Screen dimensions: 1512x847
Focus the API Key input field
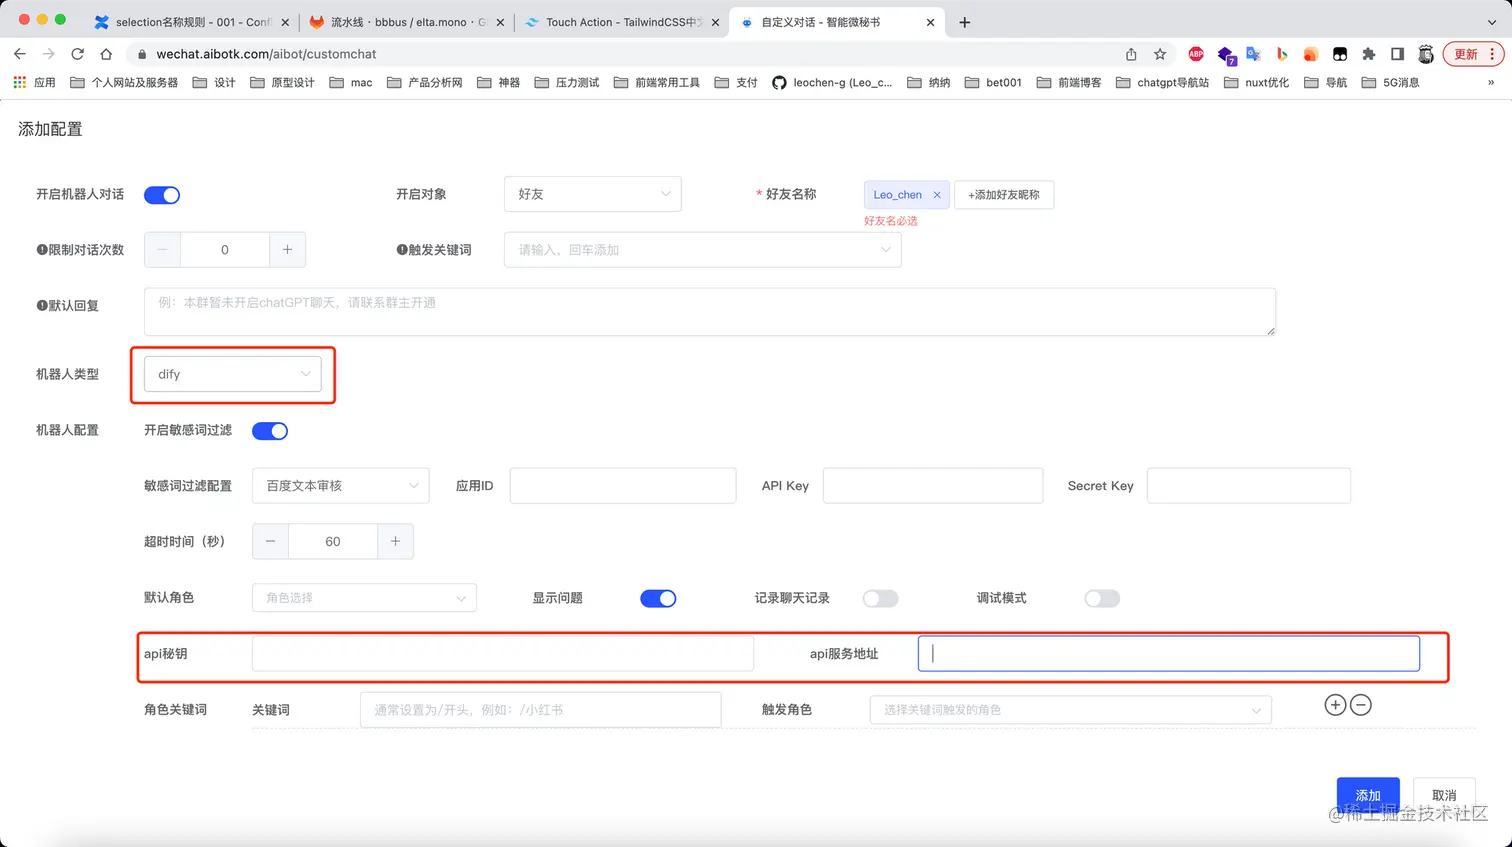933,486
